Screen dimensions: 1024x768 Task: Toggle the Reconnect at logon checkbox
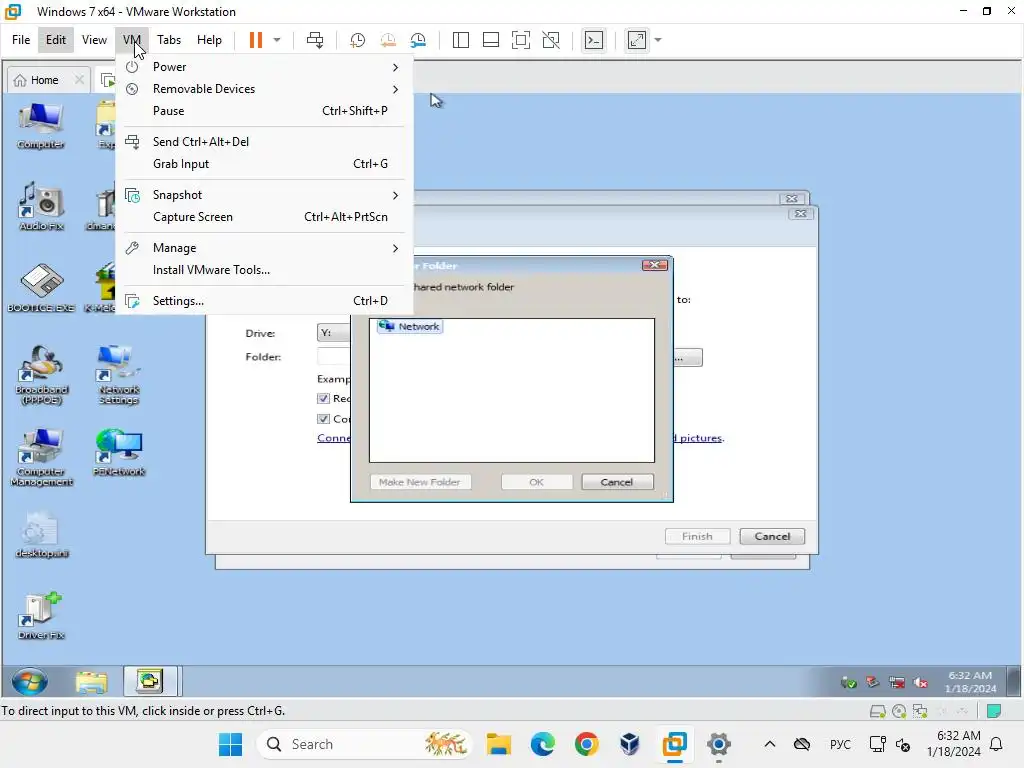pos(323,398)
